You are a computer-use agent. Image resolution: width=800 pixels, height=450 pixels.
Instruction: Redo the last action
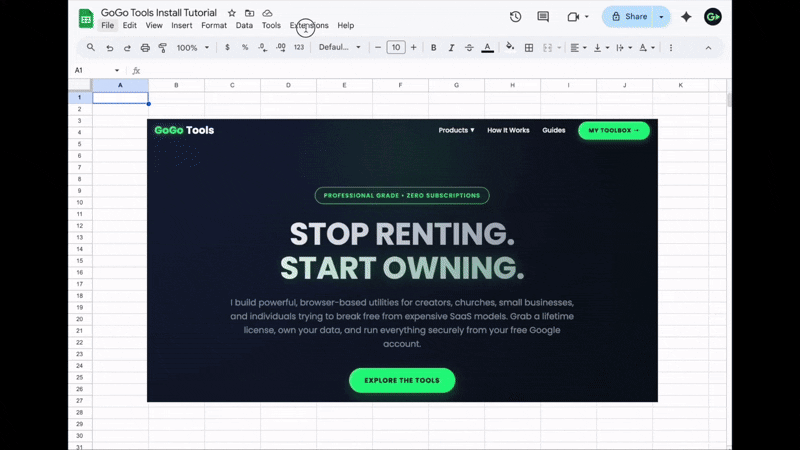(127, 47)
